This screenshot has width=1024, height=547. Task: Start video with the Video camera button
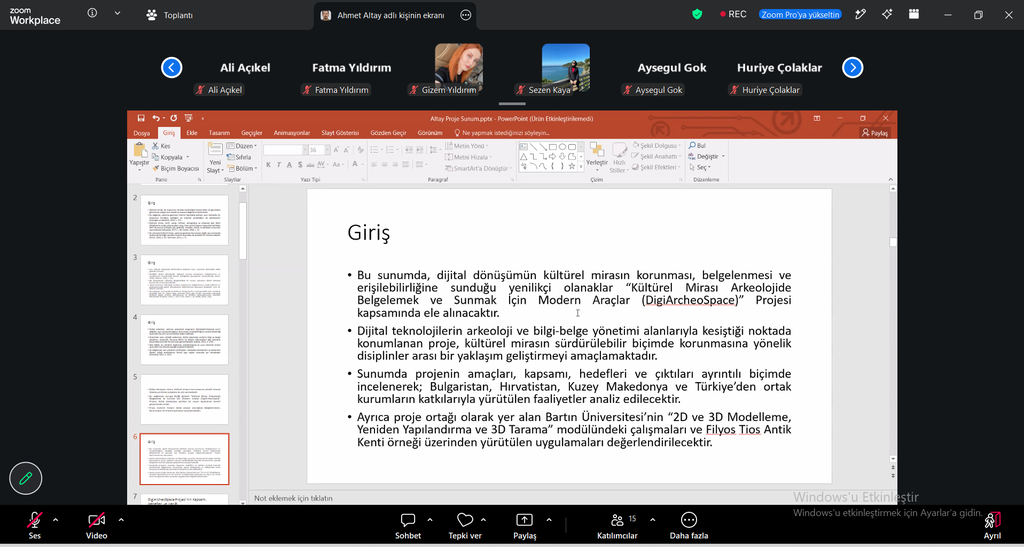pyautogui.click(x=97, y=525)
